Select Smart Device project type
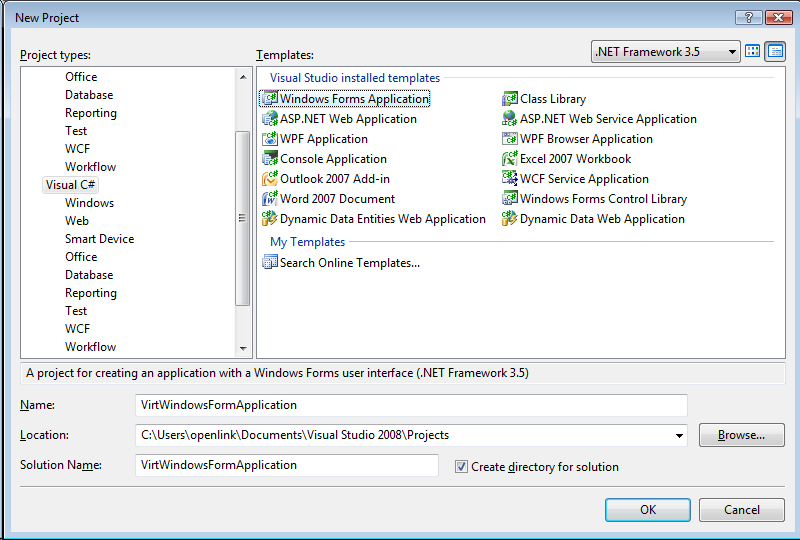This screenshot has height=540, width=800. pos(99,239)
